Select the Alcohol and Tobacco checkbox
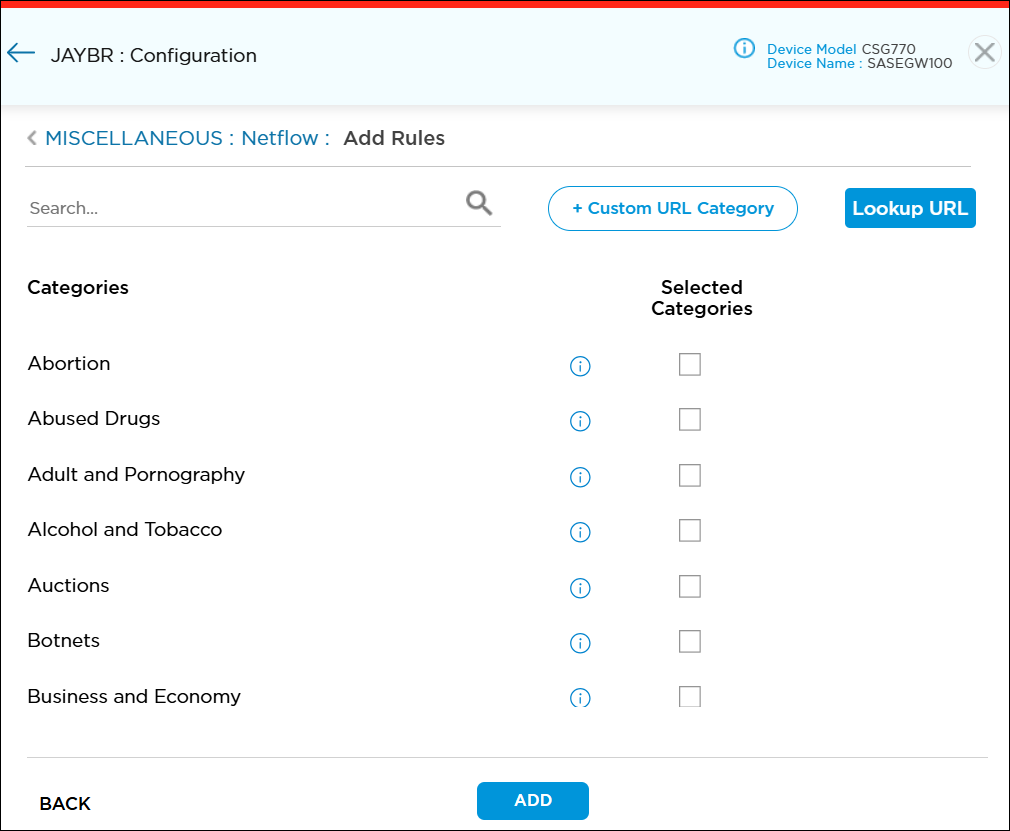Viewport: 1010px width, 831px height. [690, 530]
